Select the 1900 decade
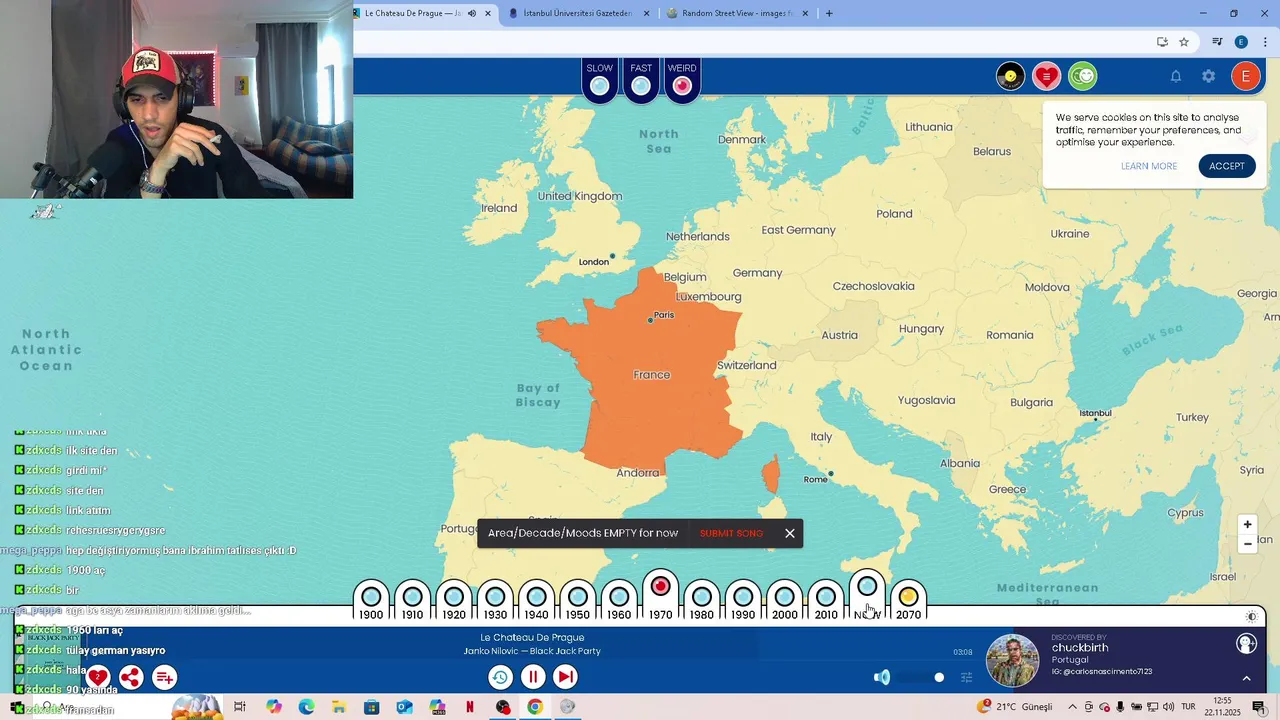Viewport: 1280px width, 720px height. (x=371, y=601)
